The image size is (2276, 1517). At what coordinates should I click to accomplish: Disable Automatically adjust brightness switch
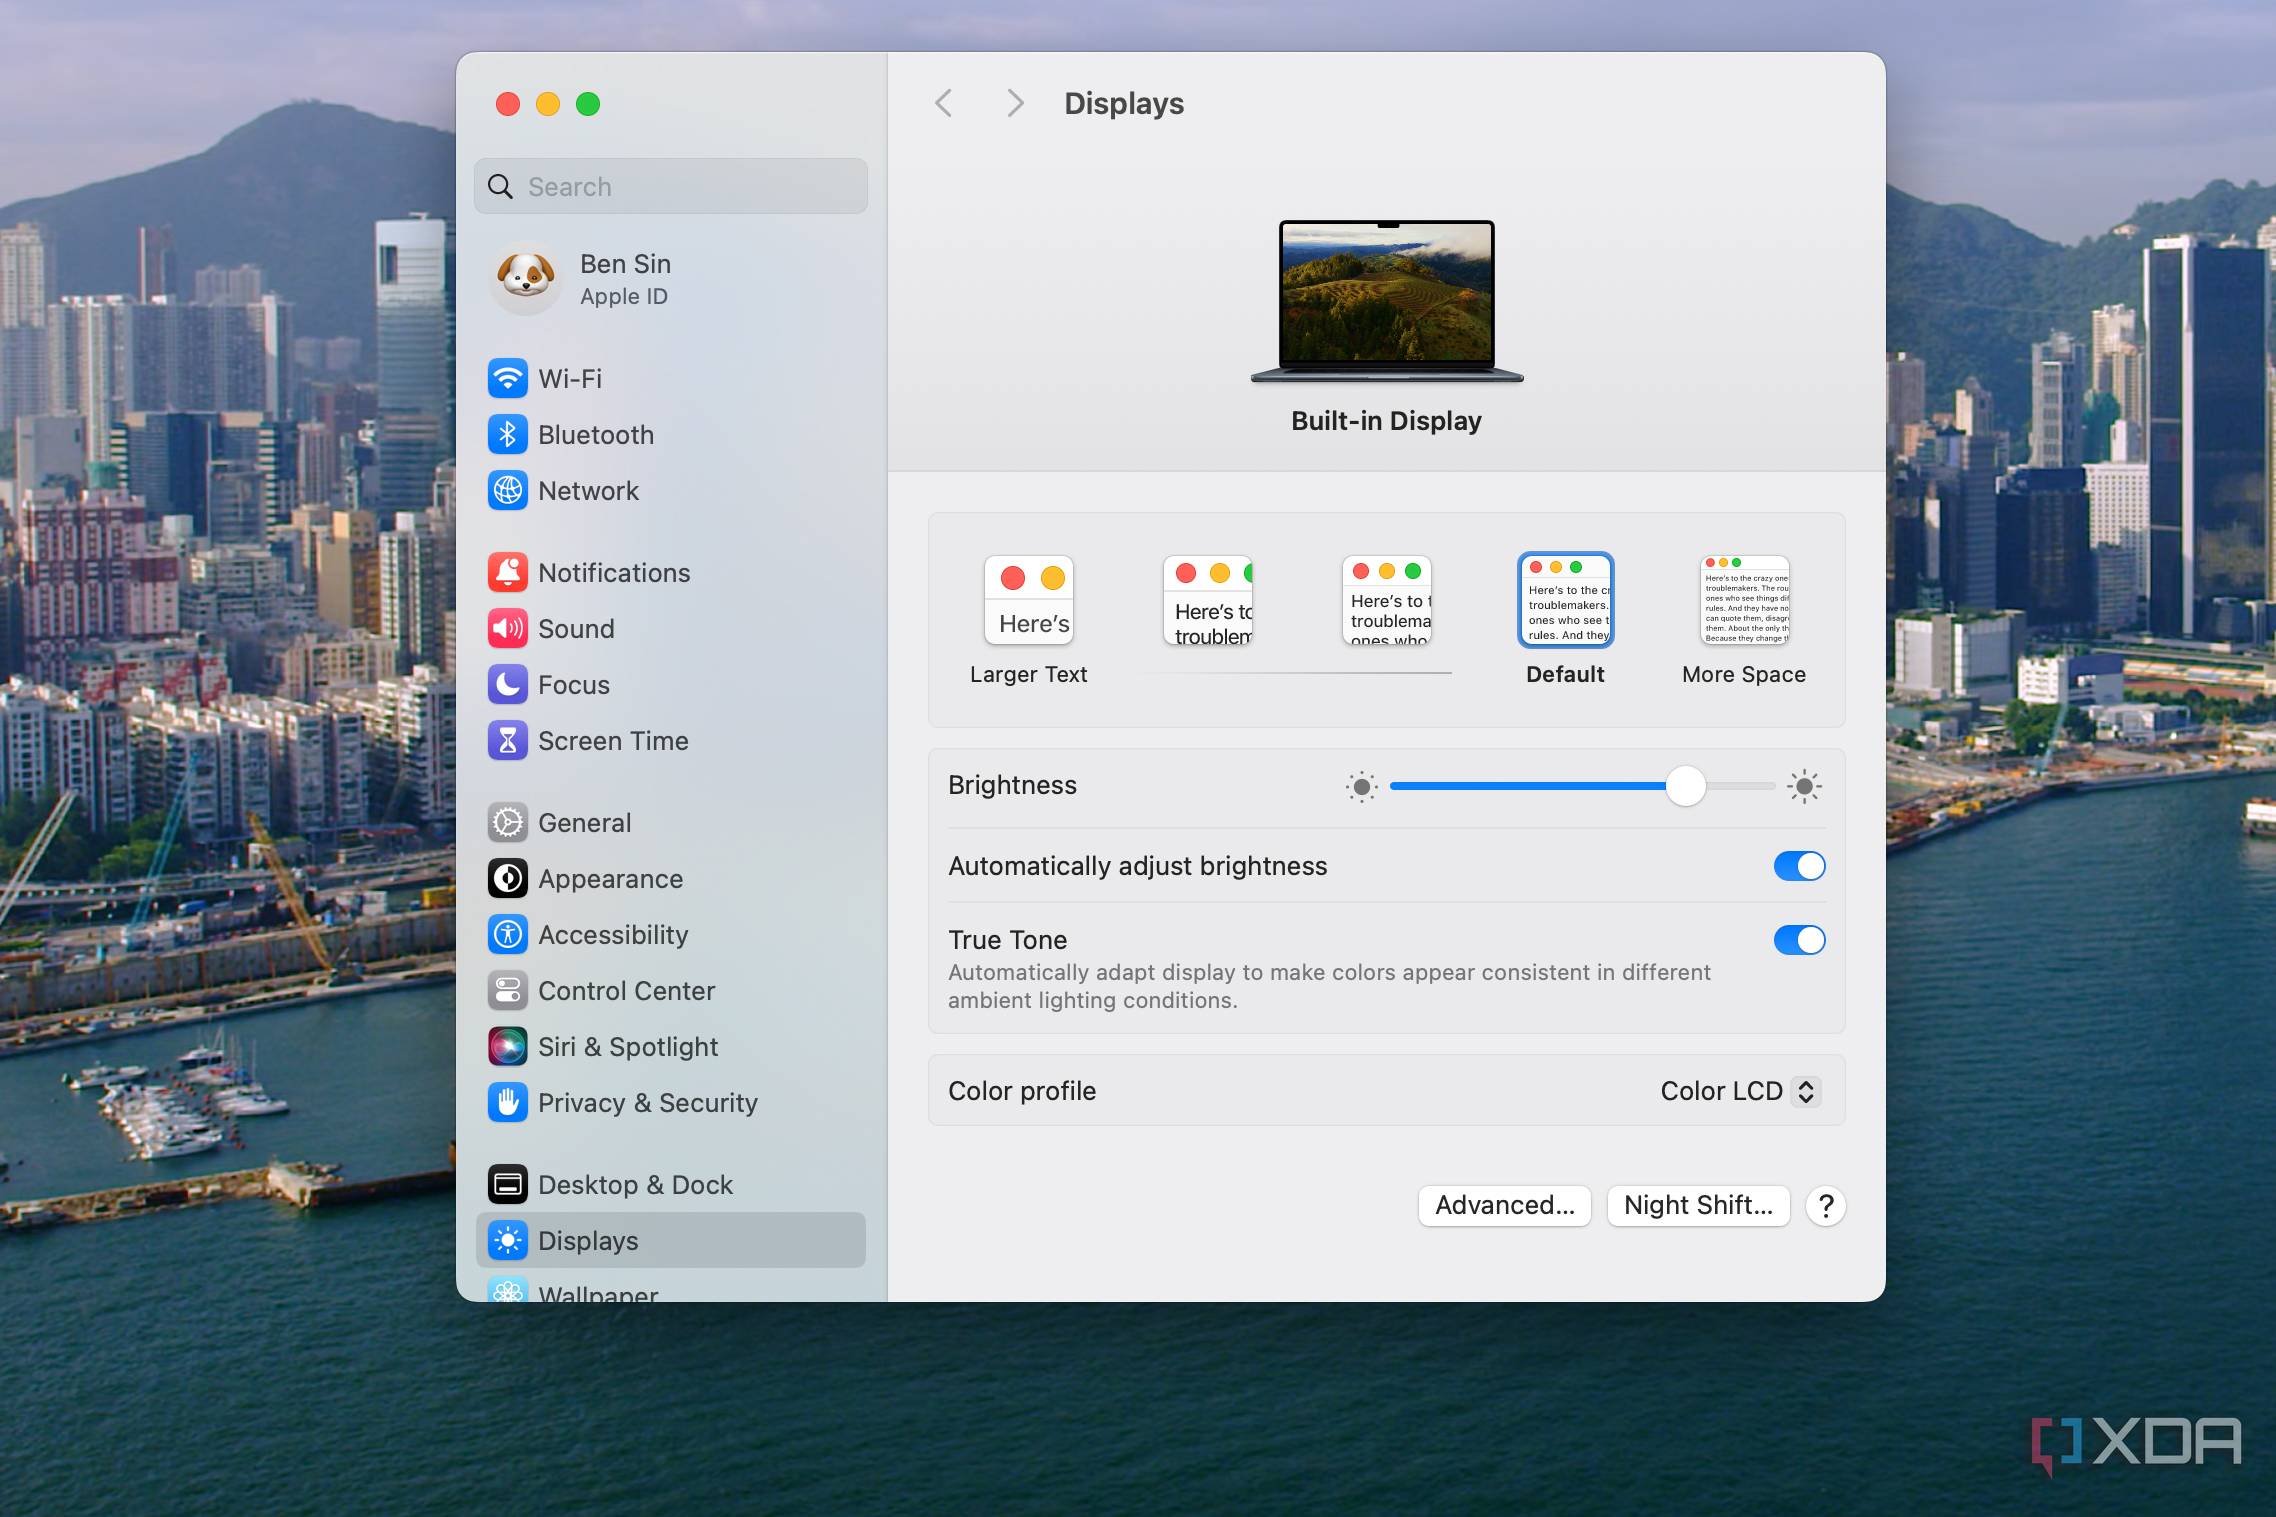pos(1799,866)
